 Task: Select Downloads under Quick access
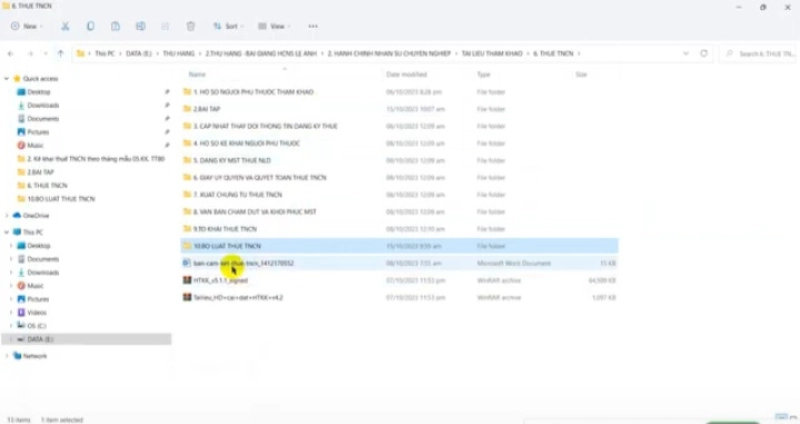click(43, 105)
